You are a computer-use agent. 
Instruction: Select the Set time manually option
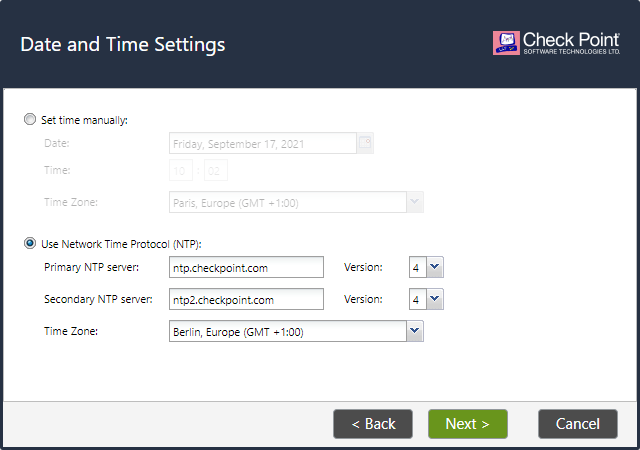30,119
